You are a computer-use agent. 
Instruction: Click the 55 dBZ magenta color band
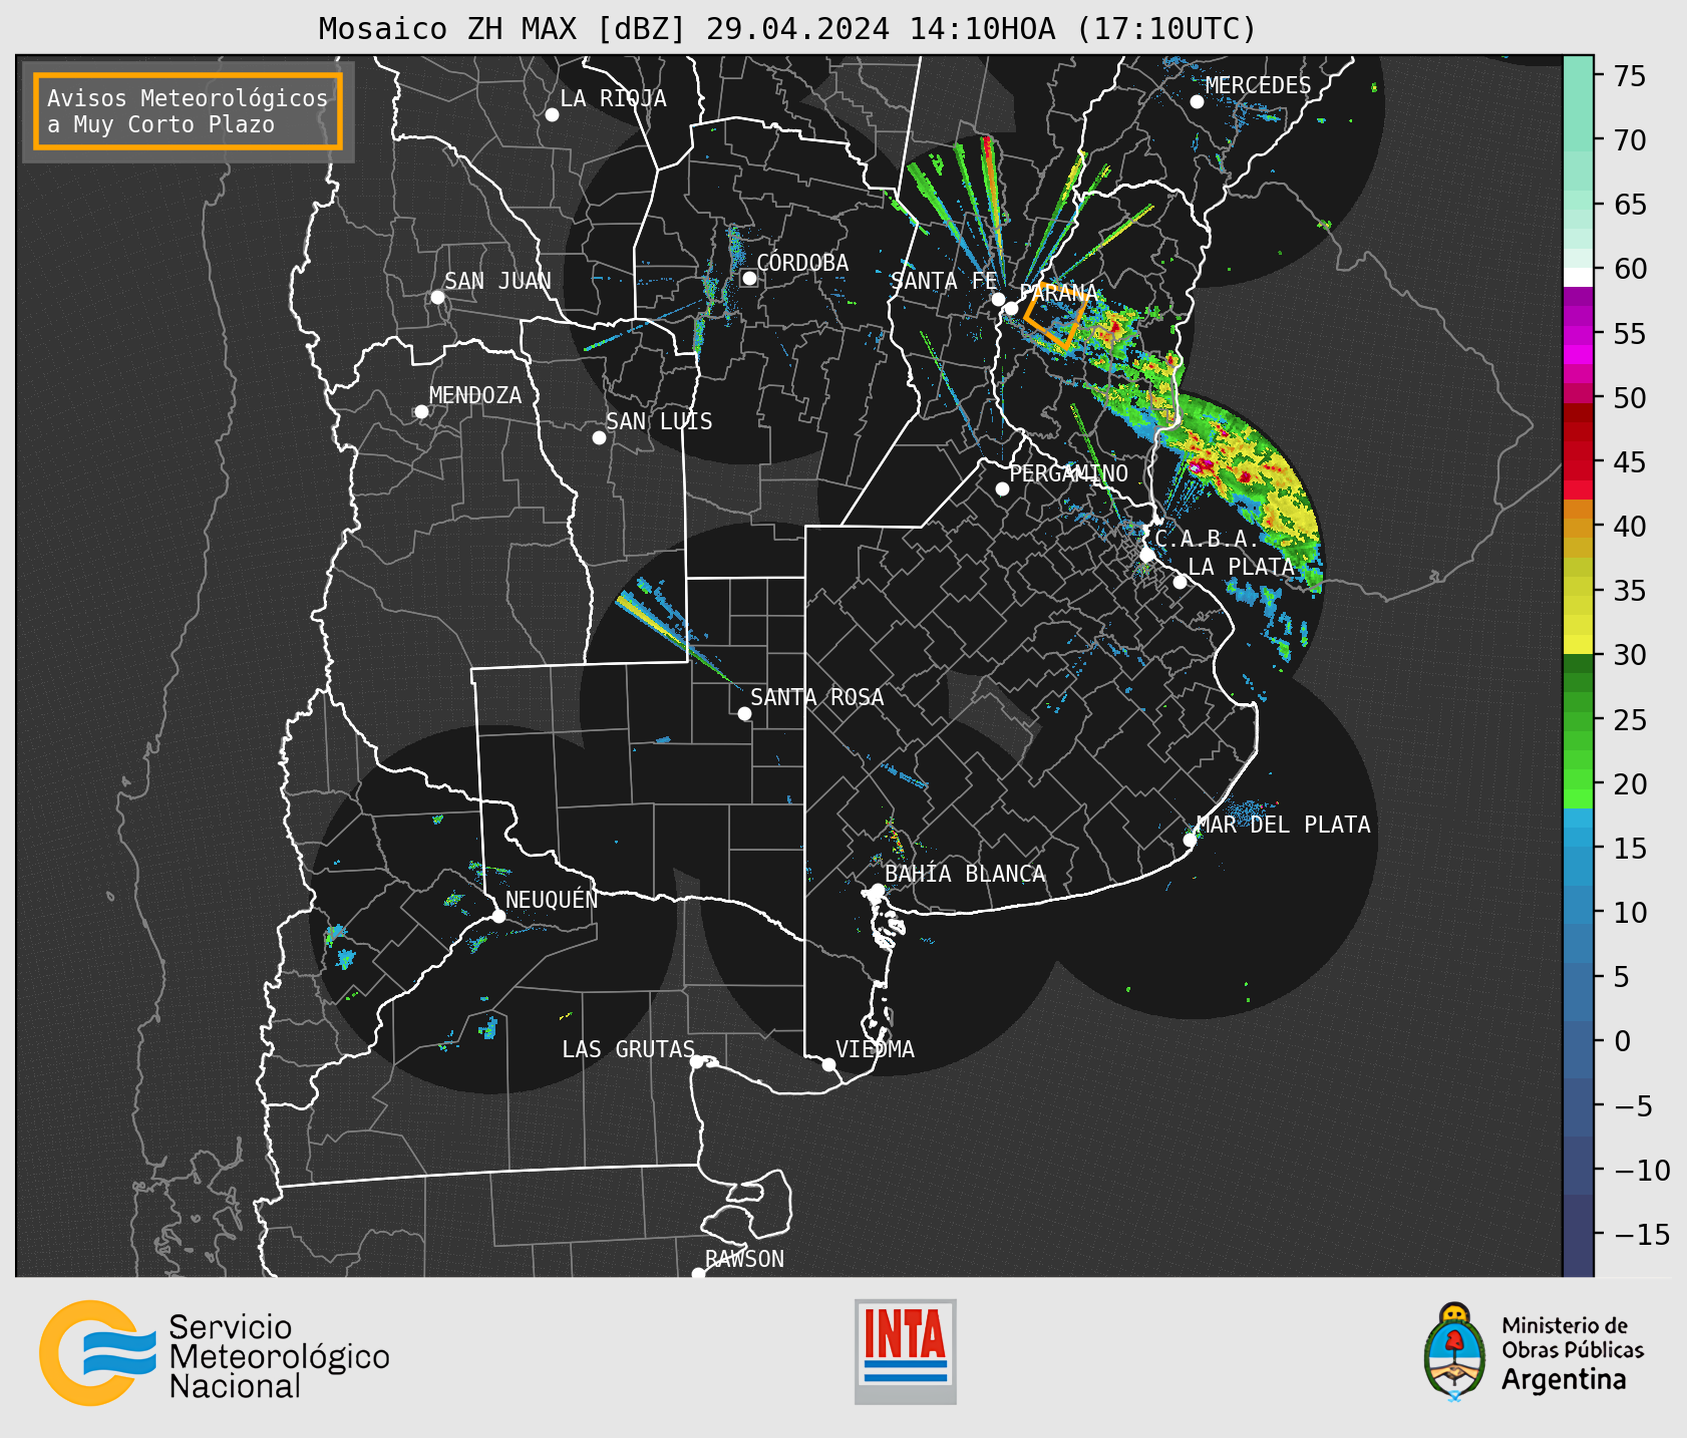(1578, 333)
